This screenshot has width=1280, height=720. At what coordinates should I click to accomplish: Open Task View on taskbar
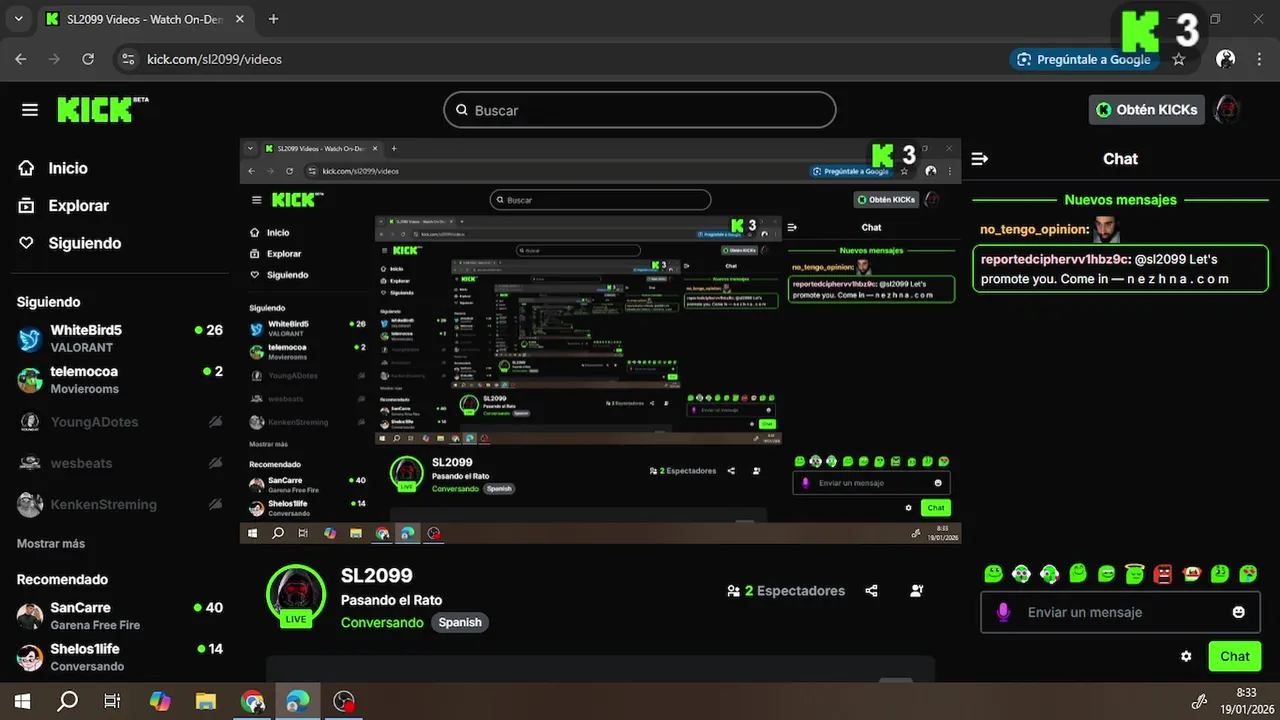coord(113,701)
